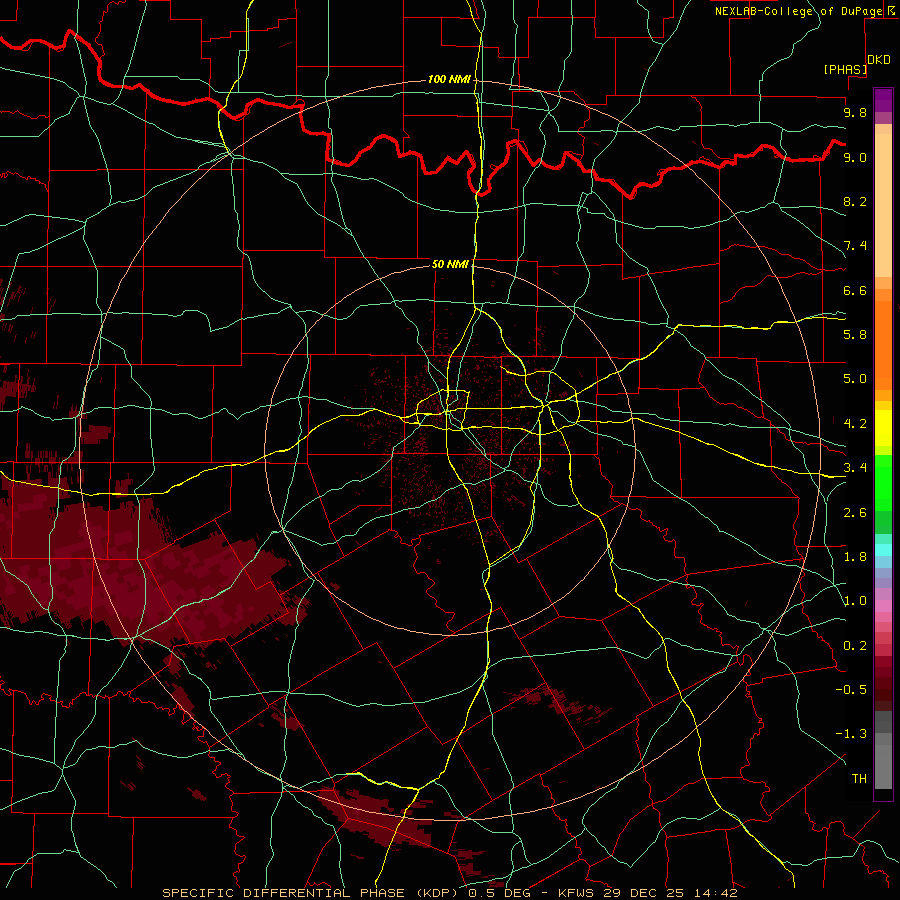Click the "TH" threshold label on scale
Image resolution: width=900 pixels, height=900 pixels.
[859, 778]
